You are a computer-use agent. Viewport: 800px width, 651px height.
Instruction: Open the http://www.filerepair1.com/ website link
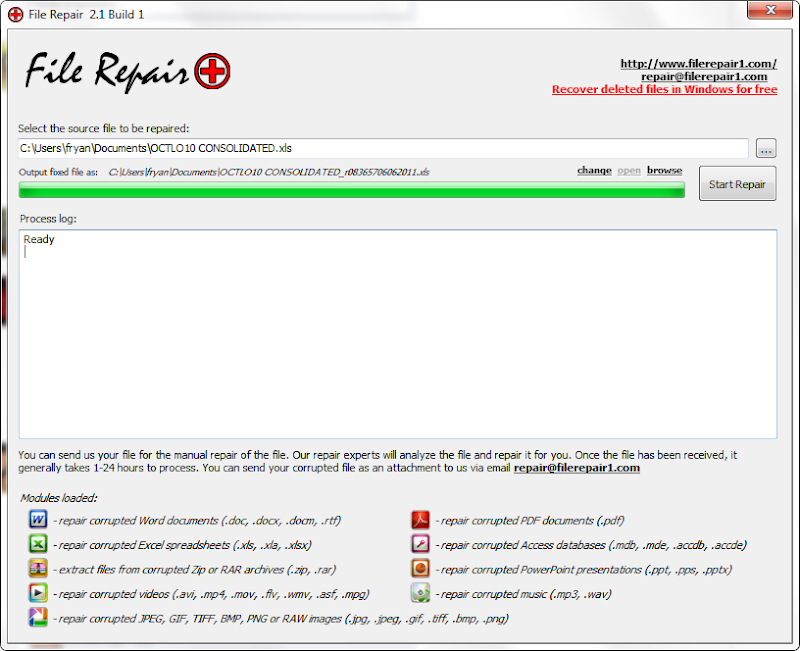pyautogui.click(x=698, y=64)
